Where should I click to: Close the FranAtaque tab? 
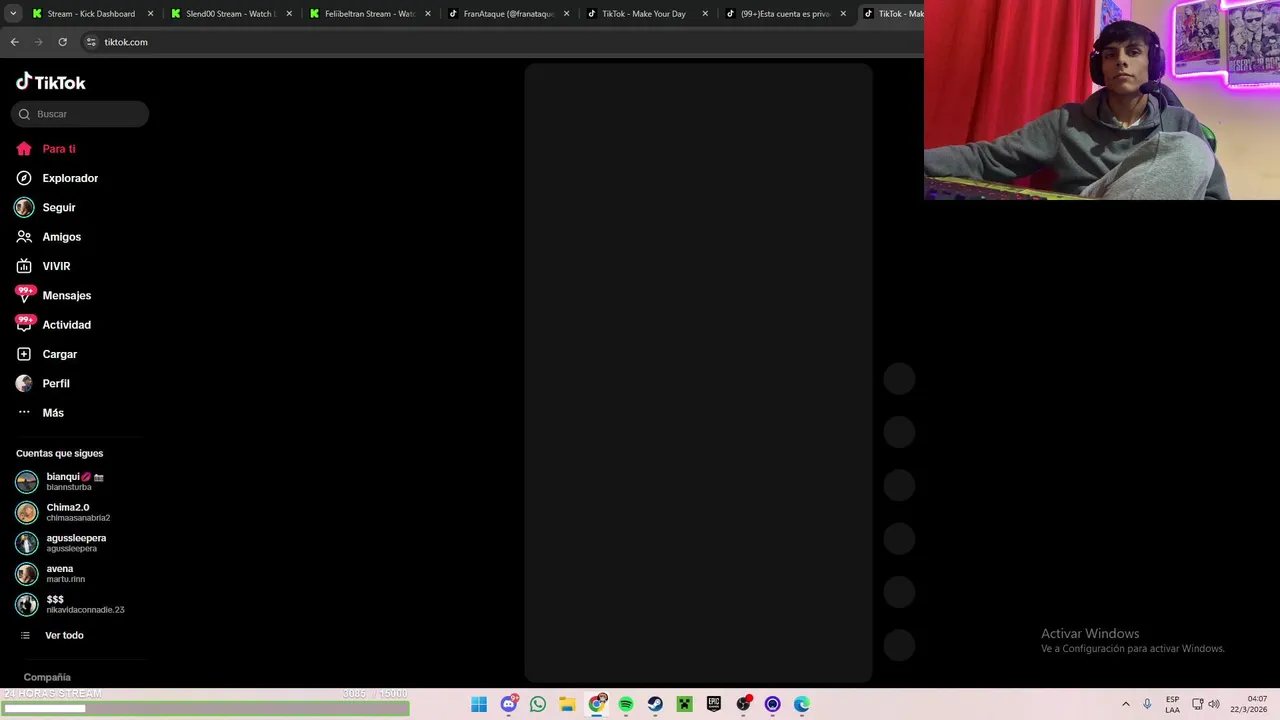567,14
